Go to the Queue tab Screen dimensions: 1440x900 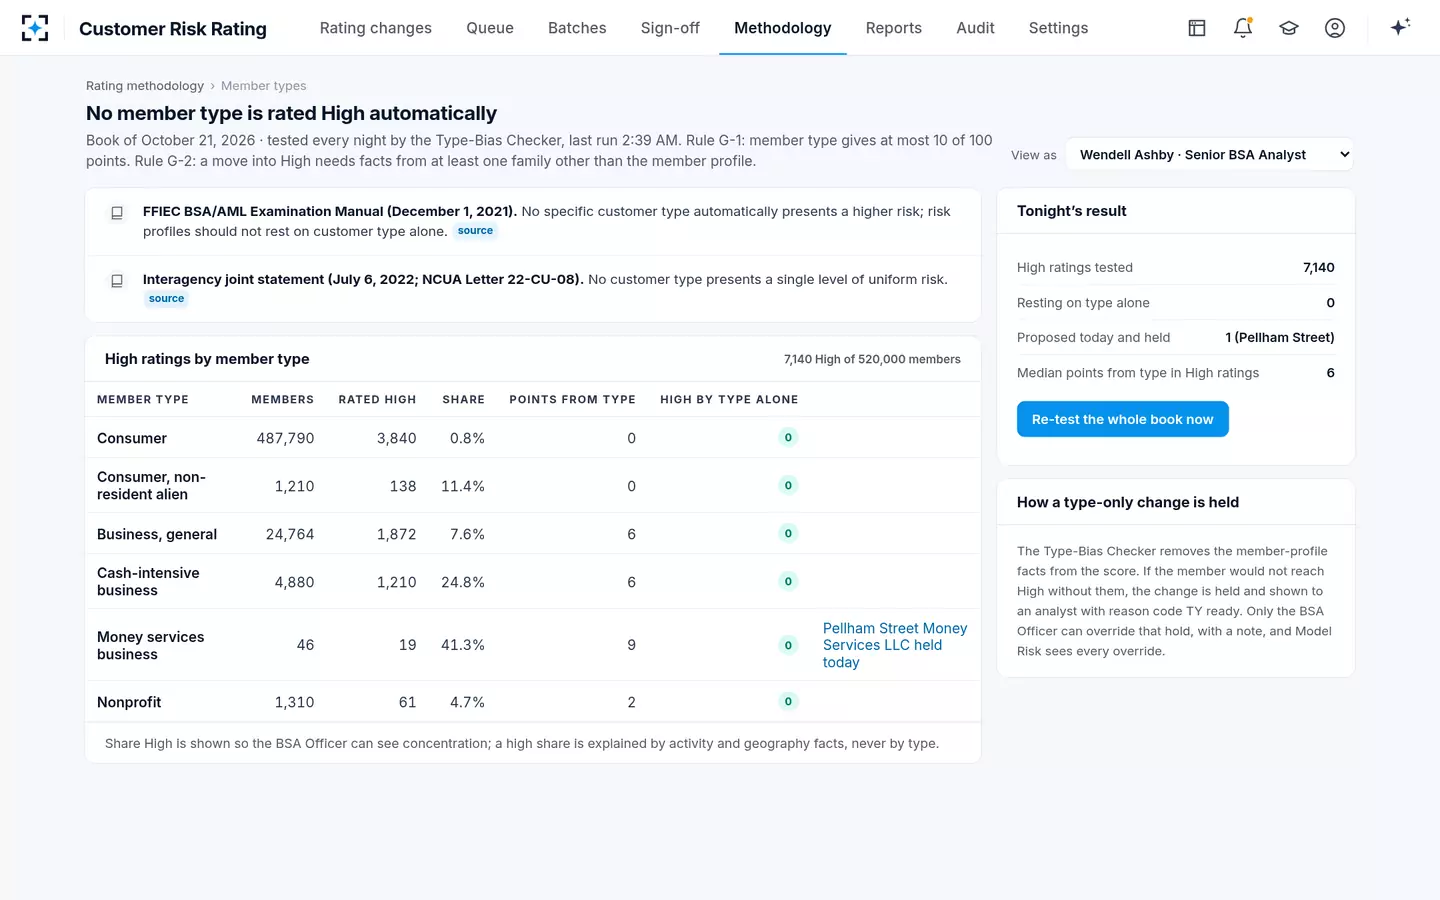[x=490, y=28]
